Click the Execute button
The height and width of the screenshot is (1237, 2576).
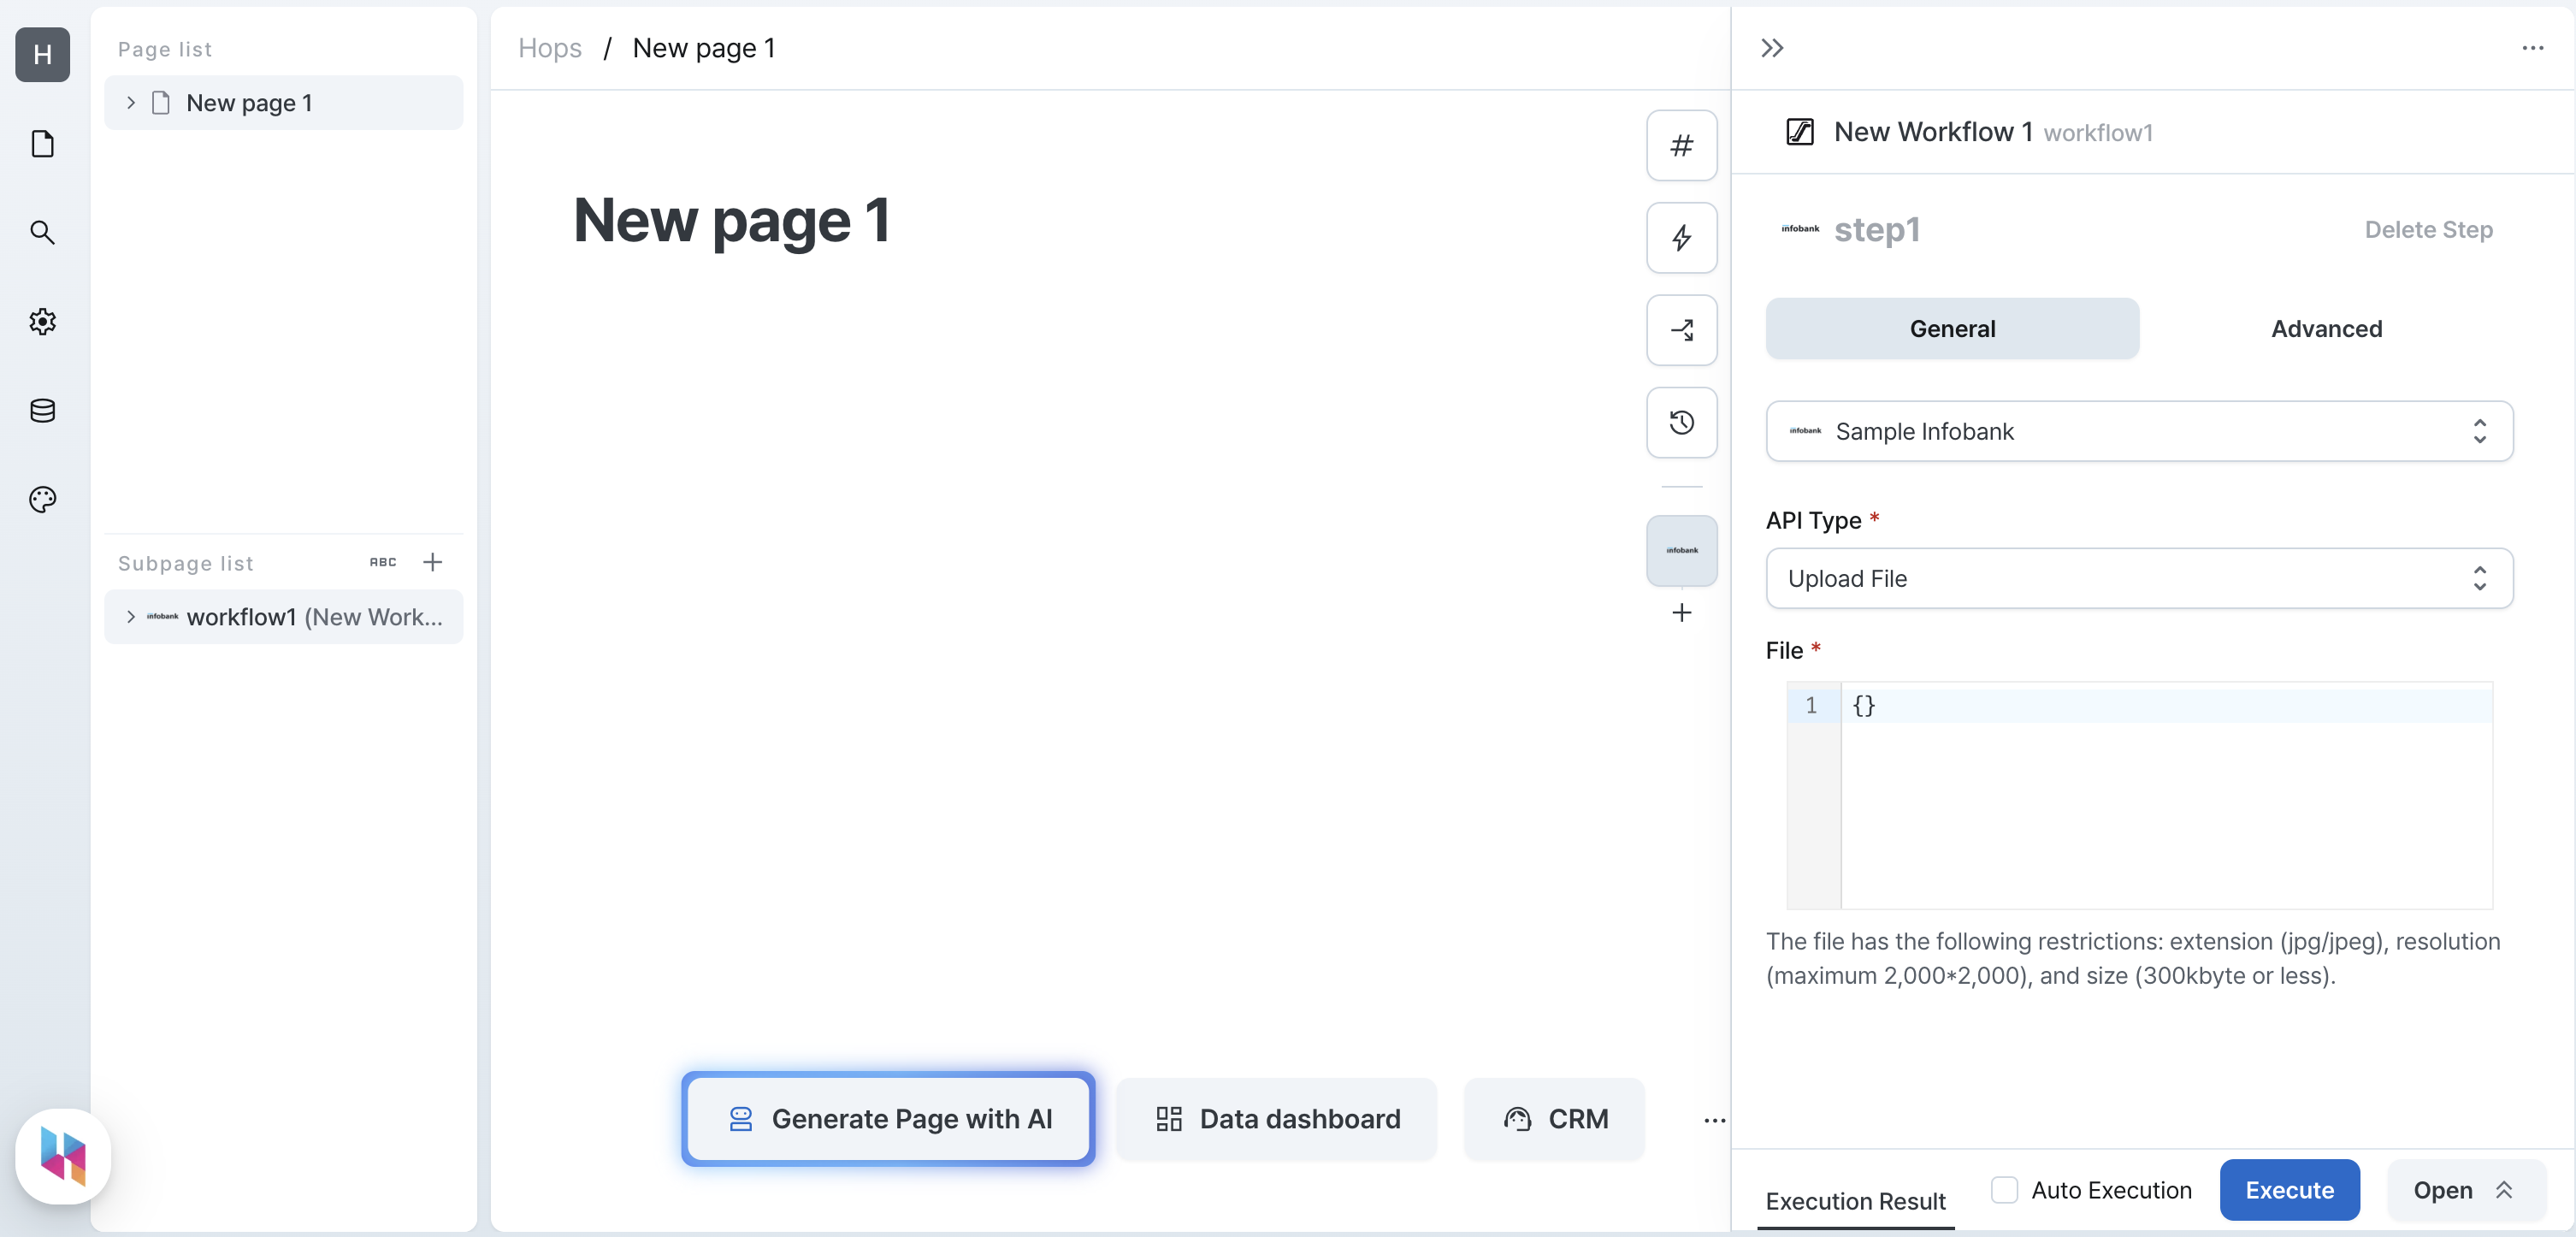[2290, 1189]
